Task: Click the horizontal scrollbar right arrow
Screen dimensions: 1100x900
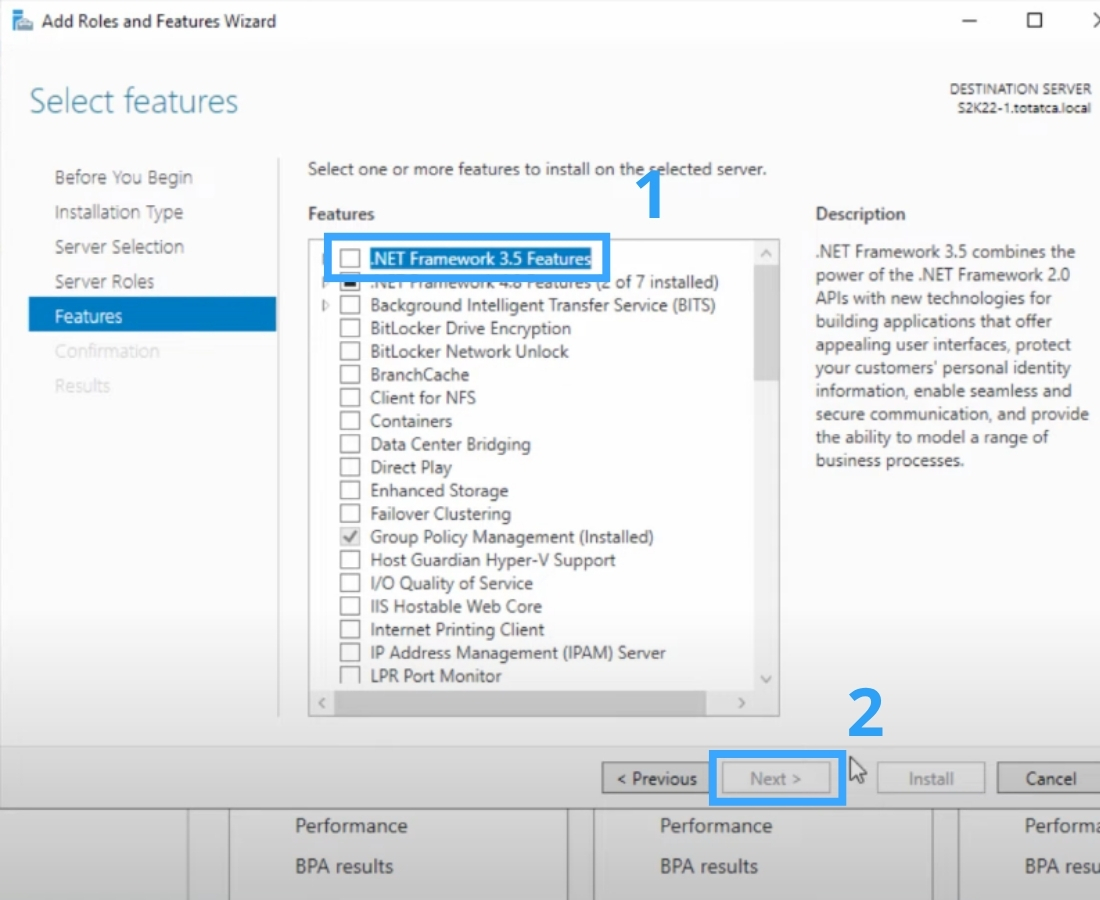Action: coord(741,703)
